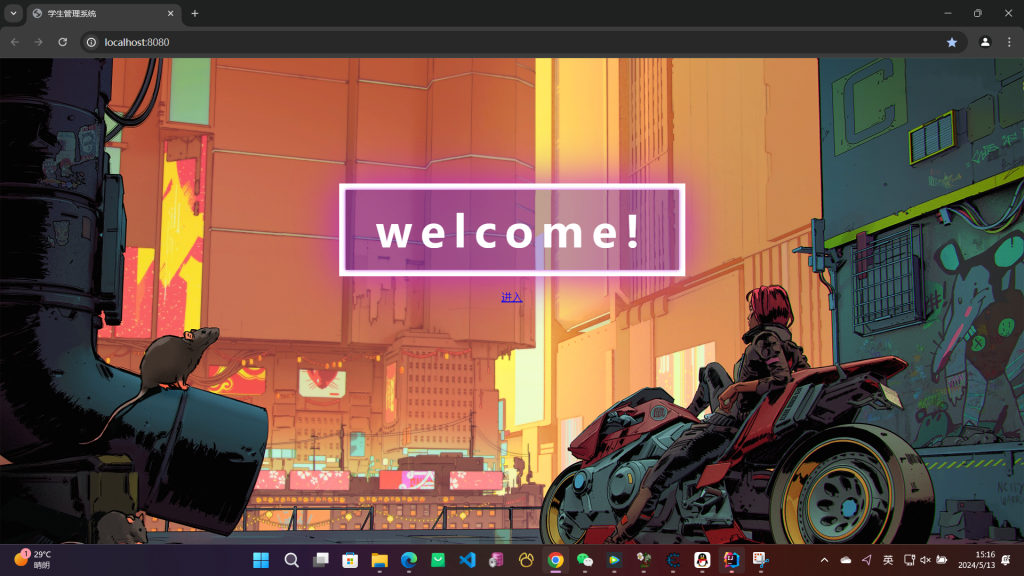Minimize the Chrome window
1024x576 pixels.
click(x=948, y=13)
